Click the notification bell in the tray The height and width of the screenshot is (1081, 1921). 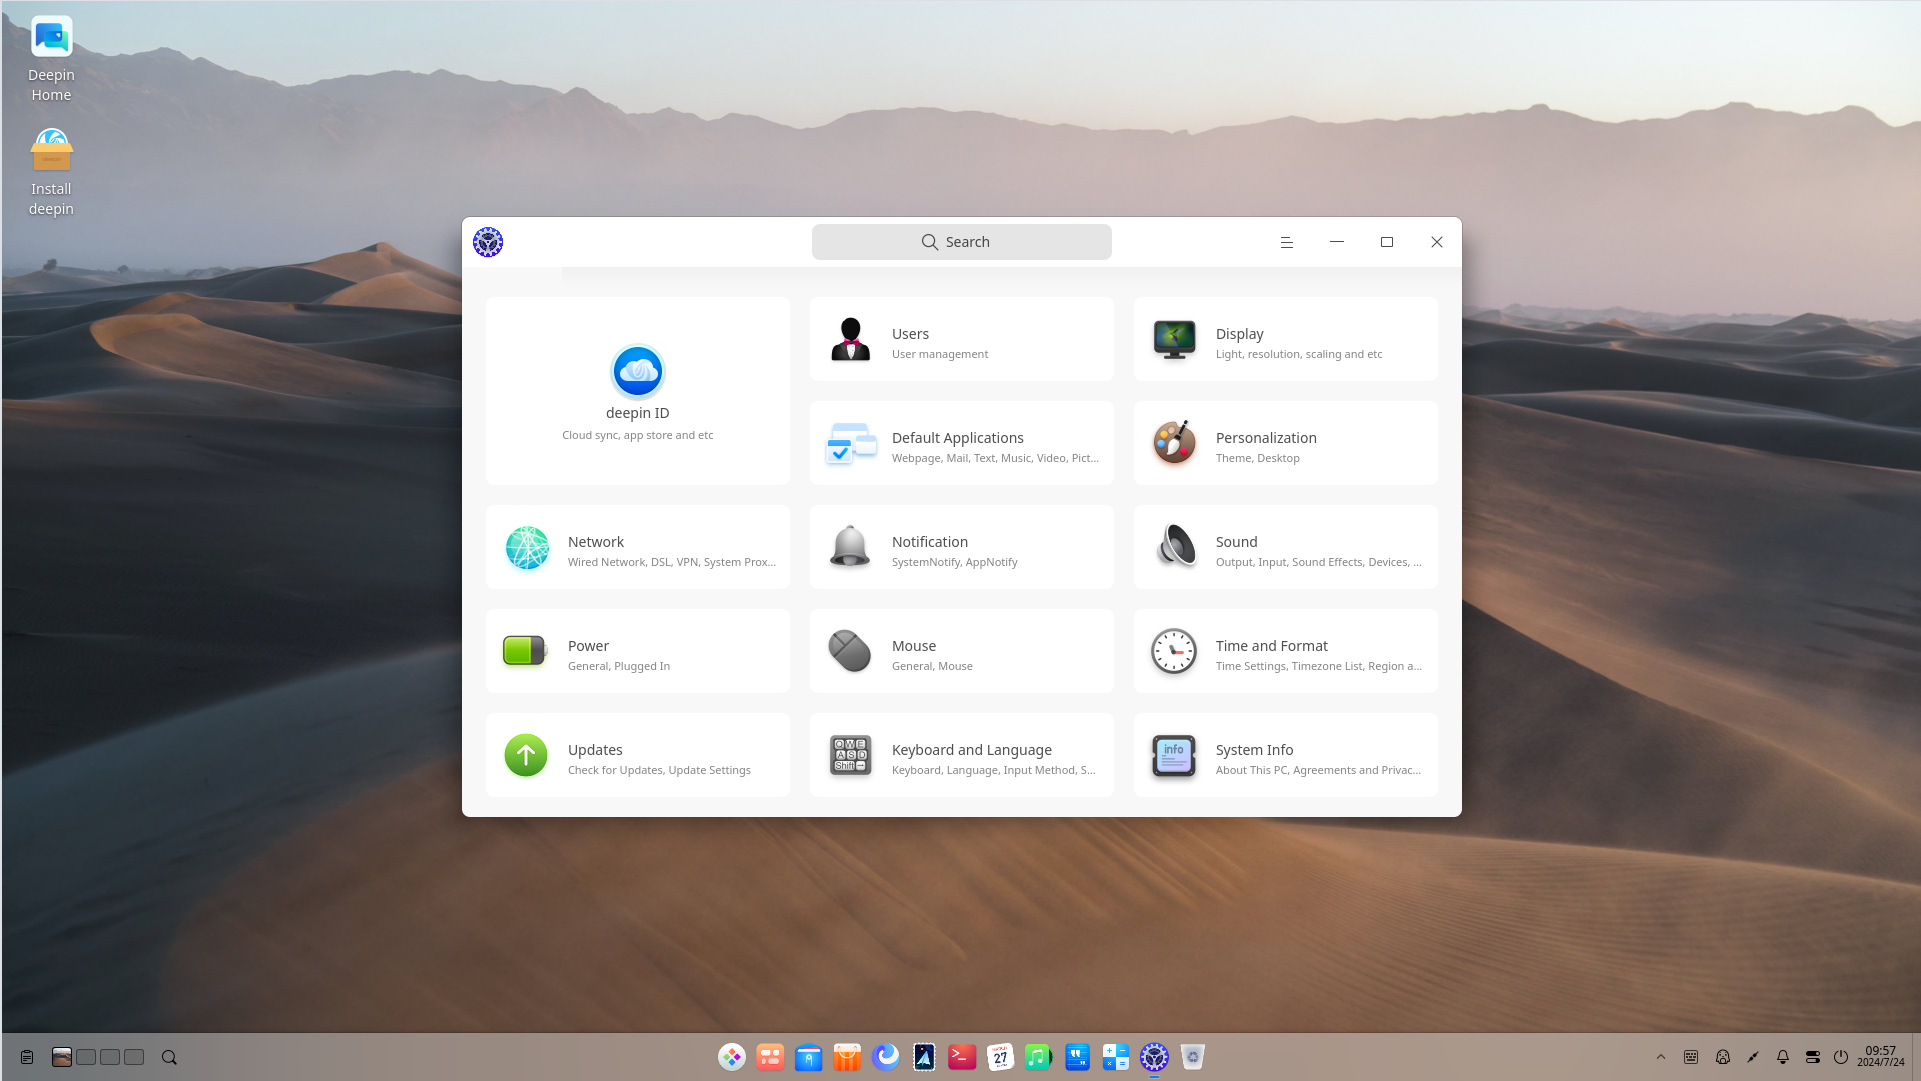[x=1782, y=1056]
